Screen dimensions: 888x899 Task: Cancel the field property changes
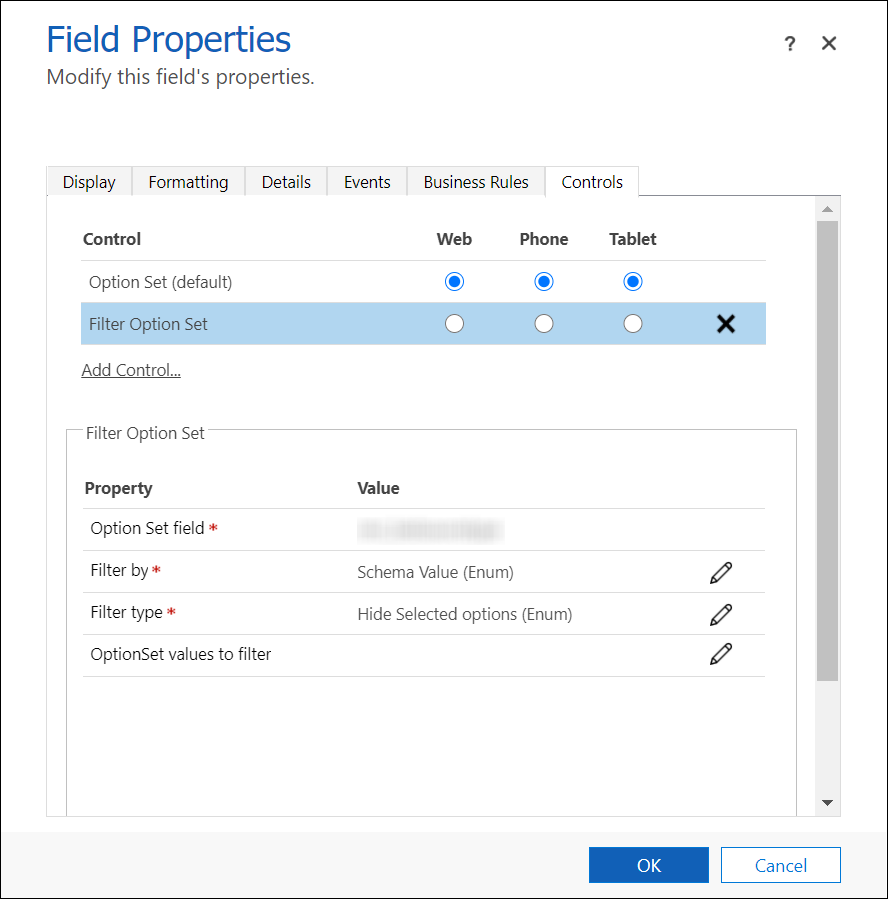[x=780, y=865]
